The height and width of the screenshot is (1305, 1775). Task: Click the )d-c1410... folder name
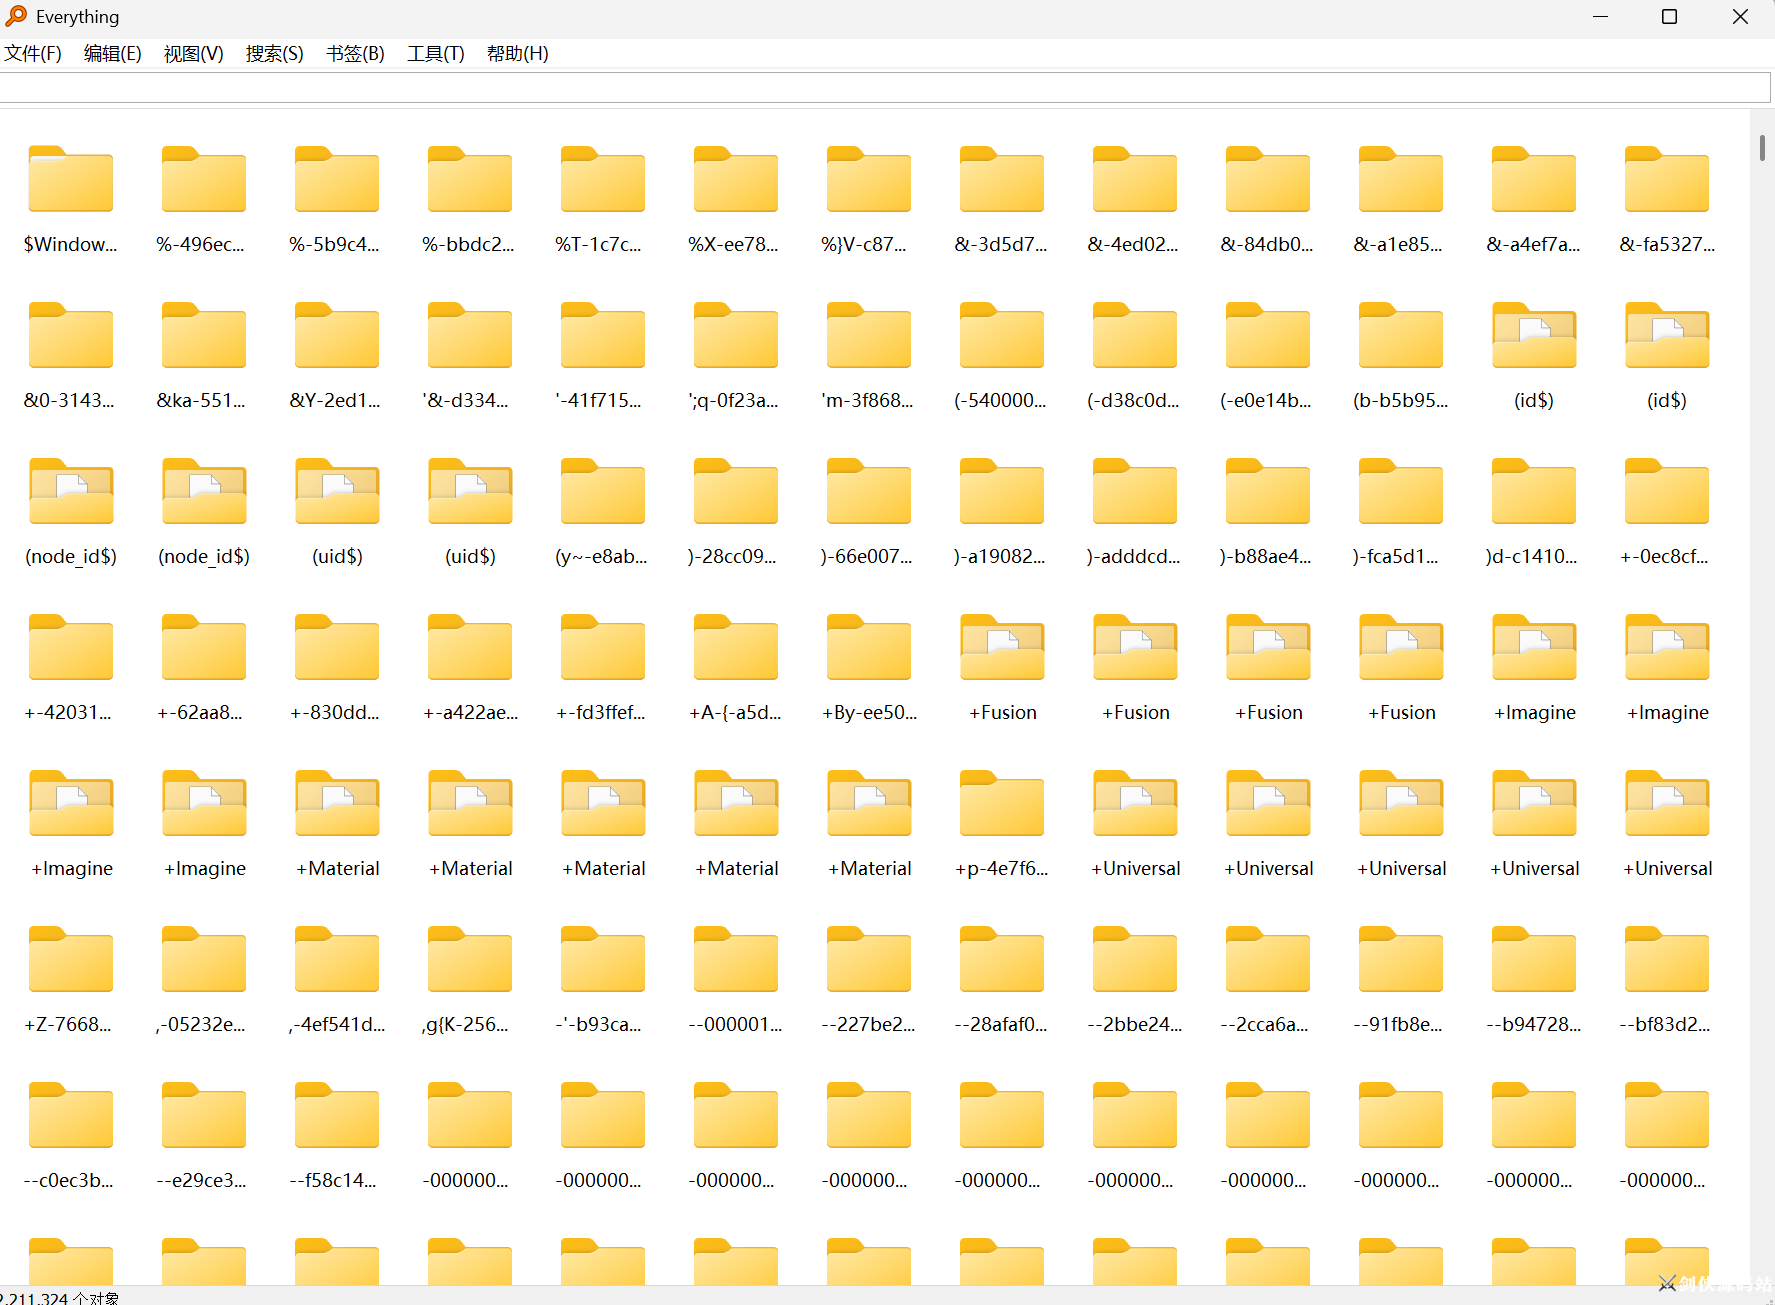point(1531,556)
